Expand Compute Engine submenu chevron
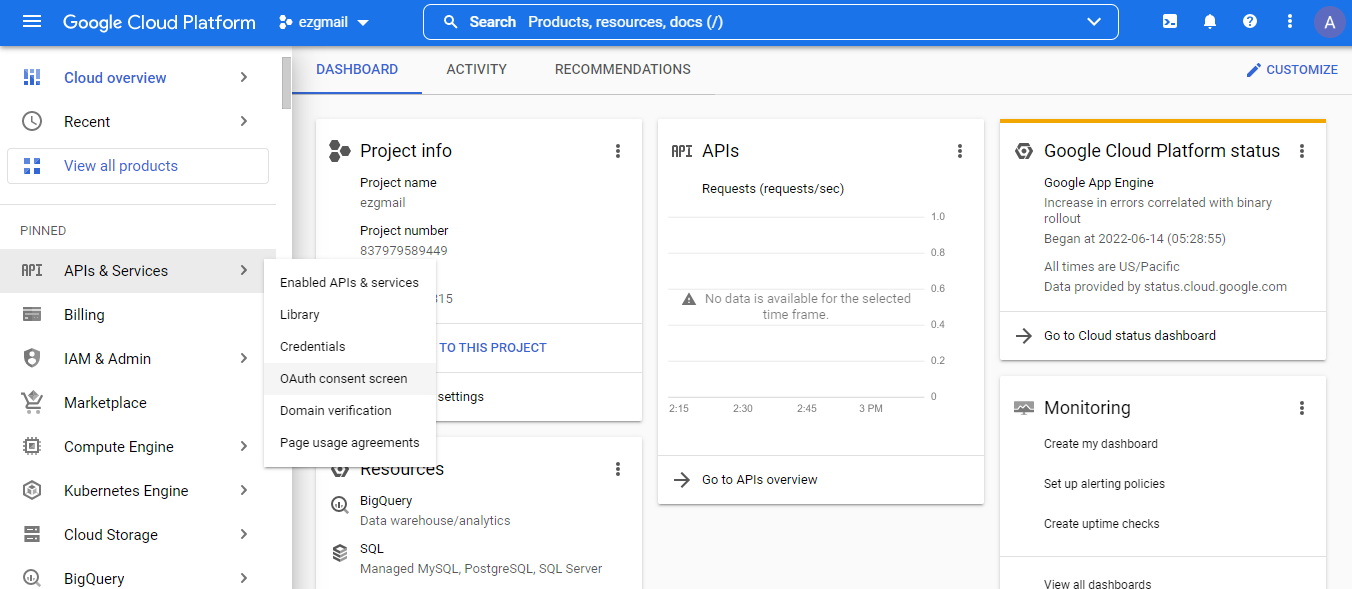1352x589 pixels. 243,447
